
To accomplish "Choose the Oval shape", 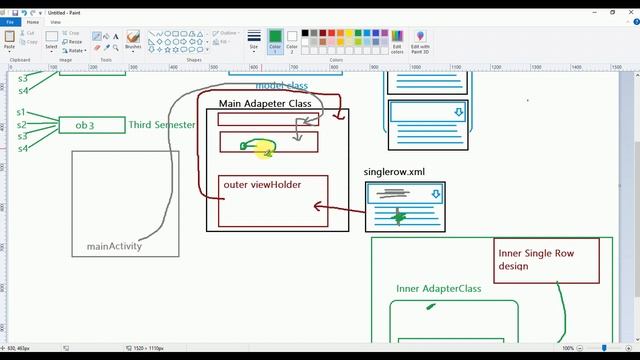I will [168, 34].
